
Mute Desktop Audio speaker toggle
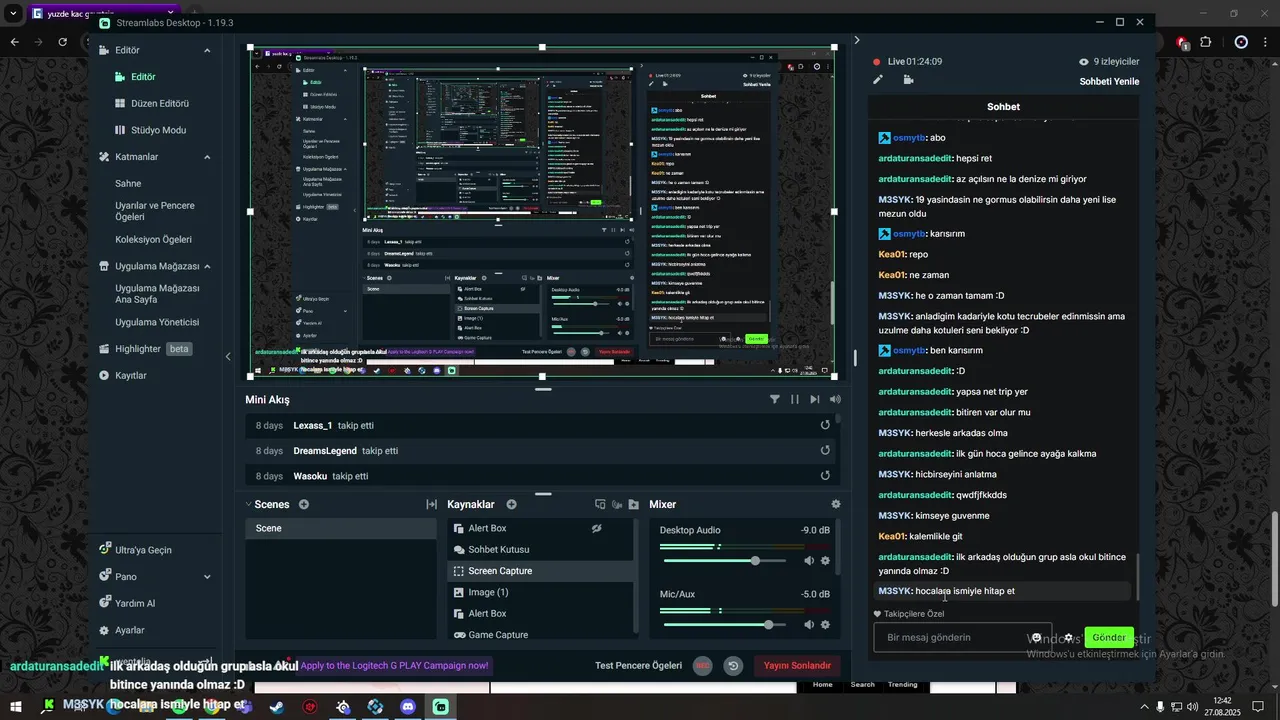[x=809, y=561]
